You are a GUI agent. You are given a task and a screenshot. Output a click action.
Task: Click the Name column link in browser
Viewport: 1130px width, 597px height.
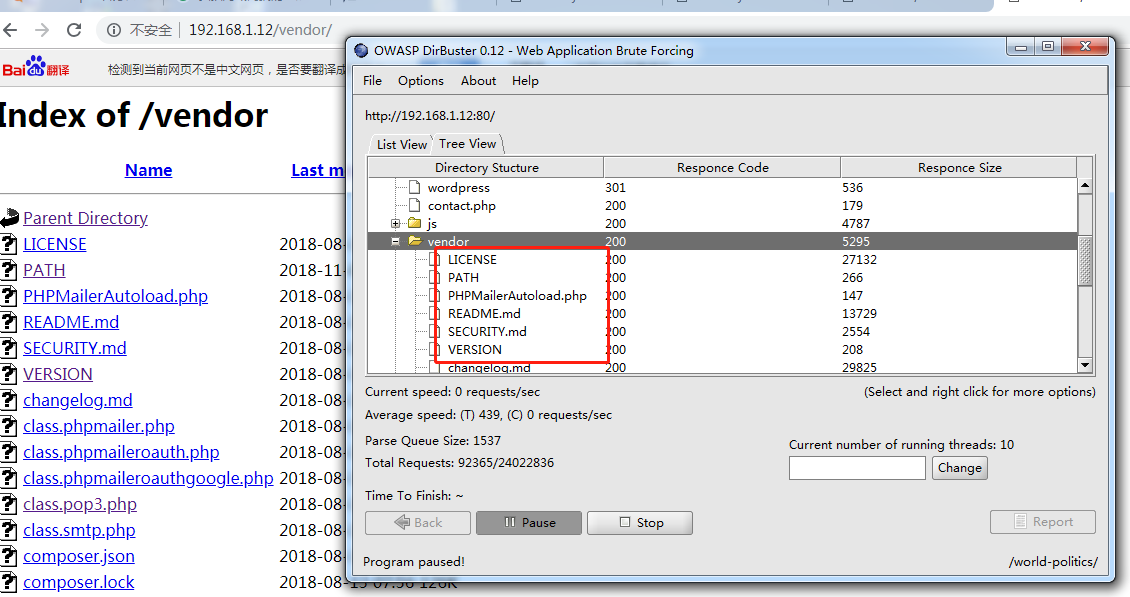pyautogui.click(x=148, y=170)
